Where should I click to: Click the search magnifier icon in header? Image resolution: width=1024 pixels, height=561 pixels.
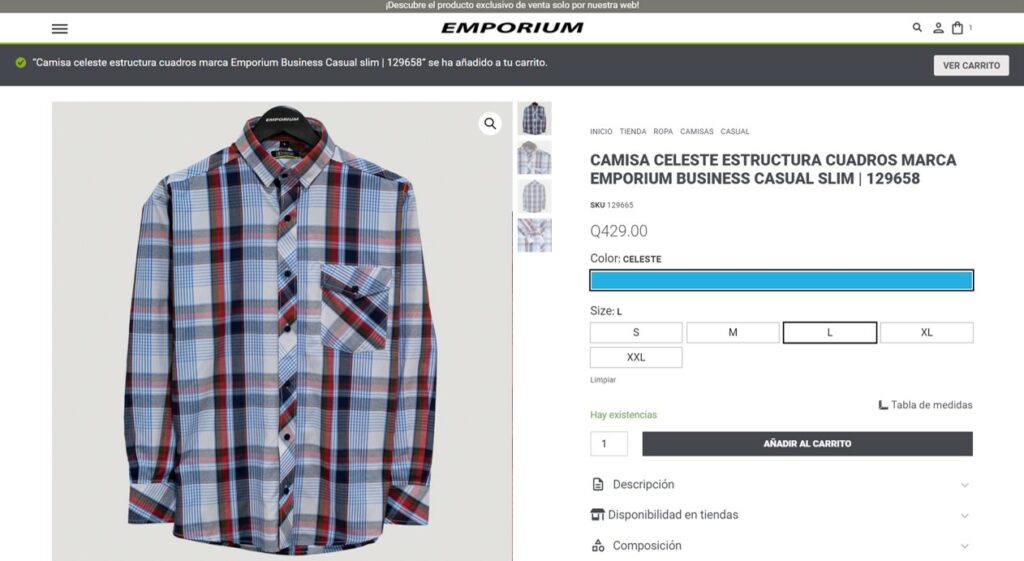click(x=917, y=27)
